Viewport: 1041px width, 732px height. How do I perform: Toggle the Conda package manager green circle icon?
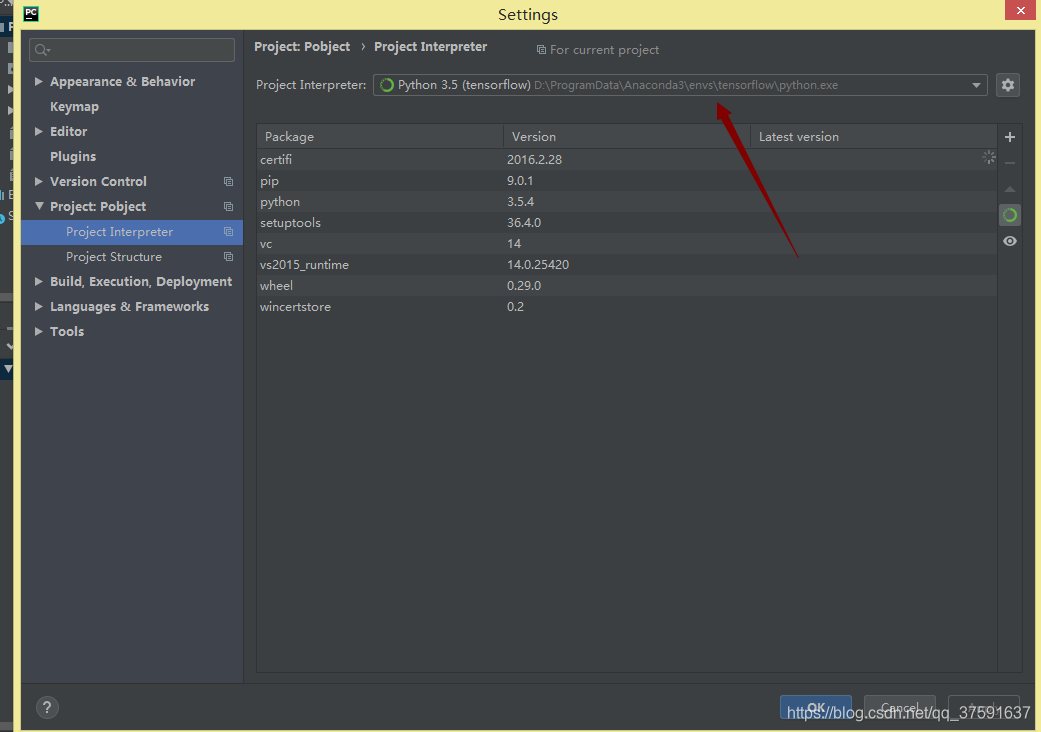1009,215
